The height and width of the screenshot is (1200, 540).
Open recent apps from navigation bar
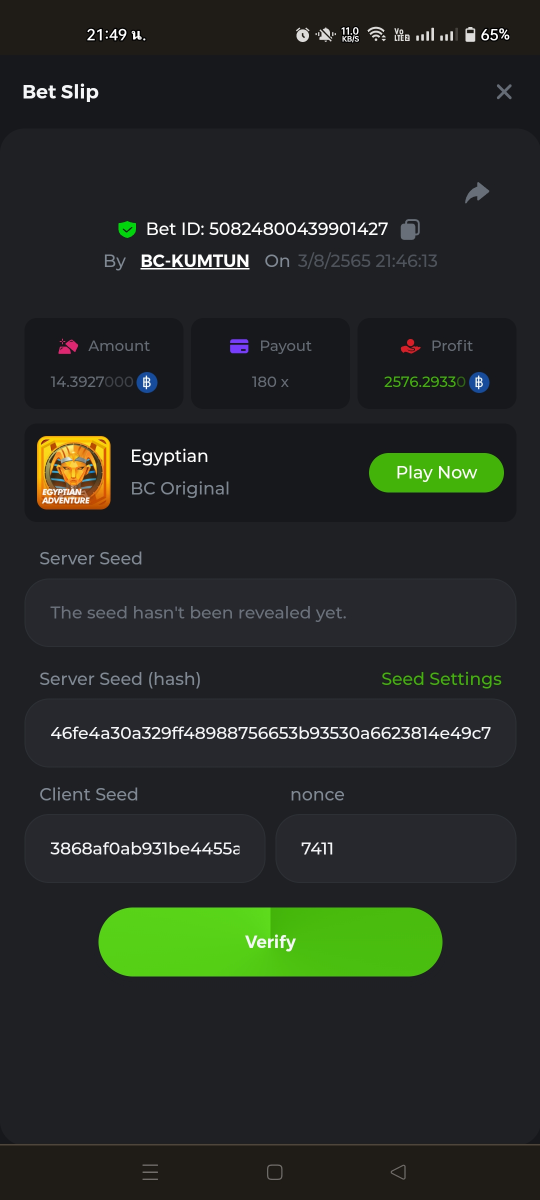tap(150, 1172)
